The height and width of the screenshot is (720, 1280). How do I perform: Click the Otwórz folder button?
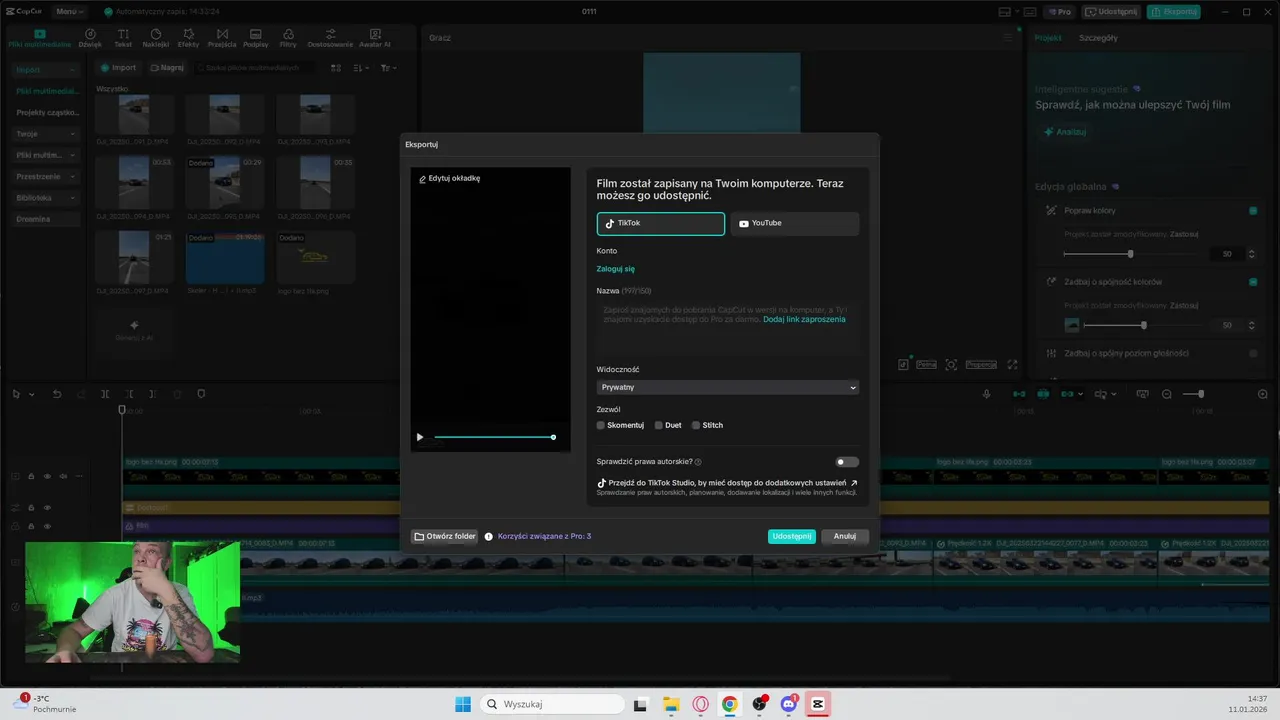click(x=445, y=536)
